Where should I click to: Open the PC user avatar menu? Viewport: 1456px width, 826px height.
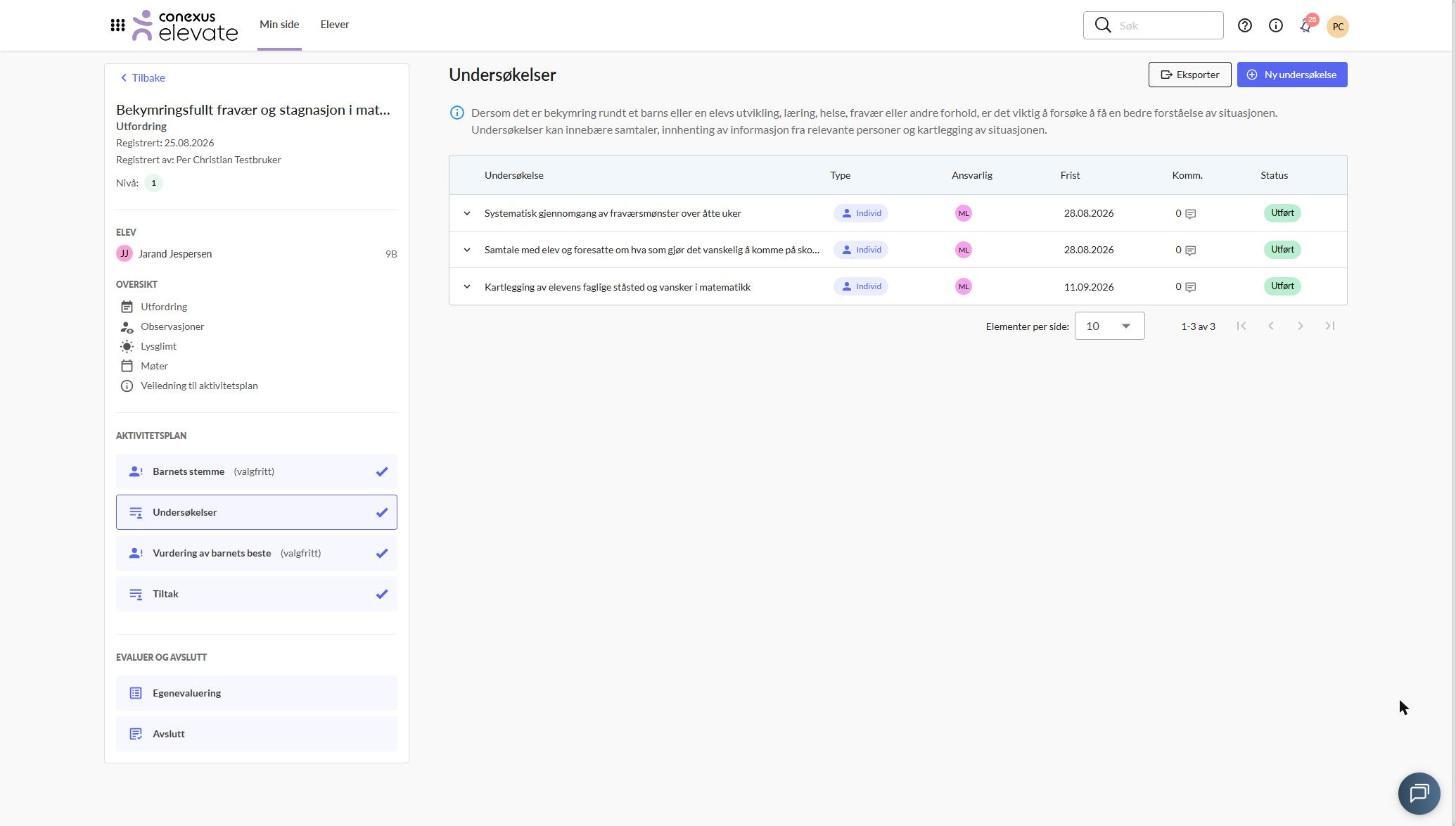tap(1338, 27)
